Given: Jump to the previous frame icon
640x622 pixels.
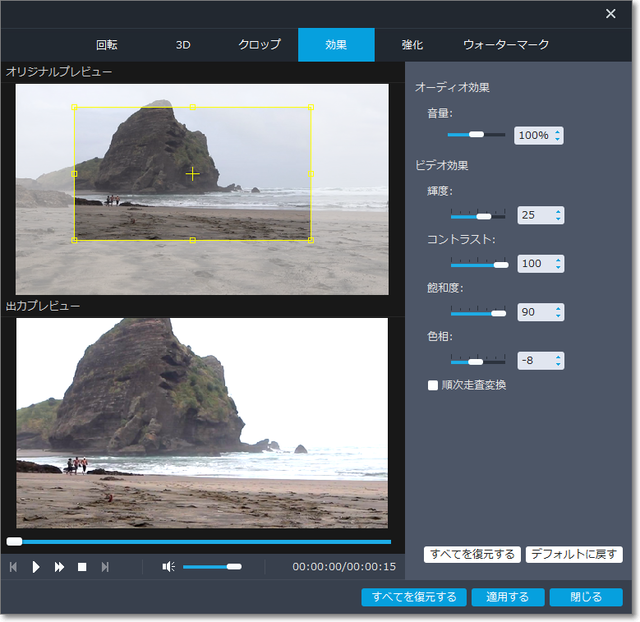Looking at the screenshot, I should (x=14, y=567).
